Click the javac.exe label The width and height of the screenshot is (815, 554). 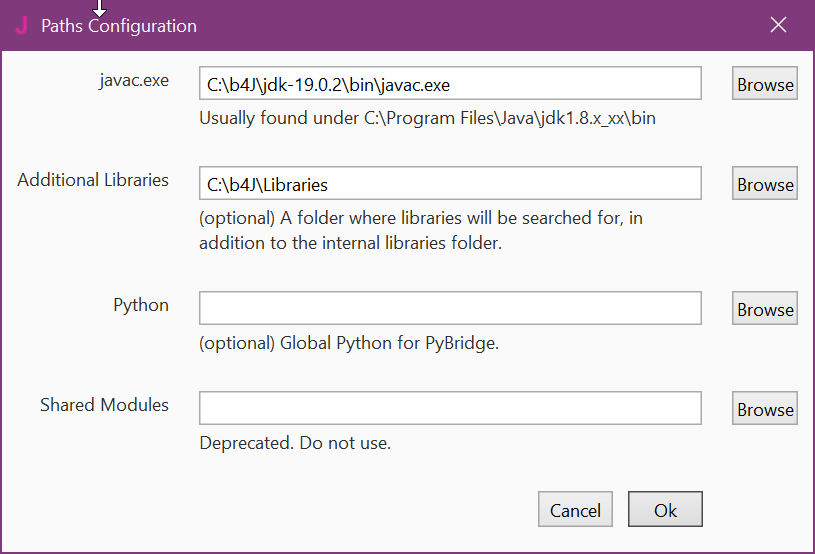(134, 81)
